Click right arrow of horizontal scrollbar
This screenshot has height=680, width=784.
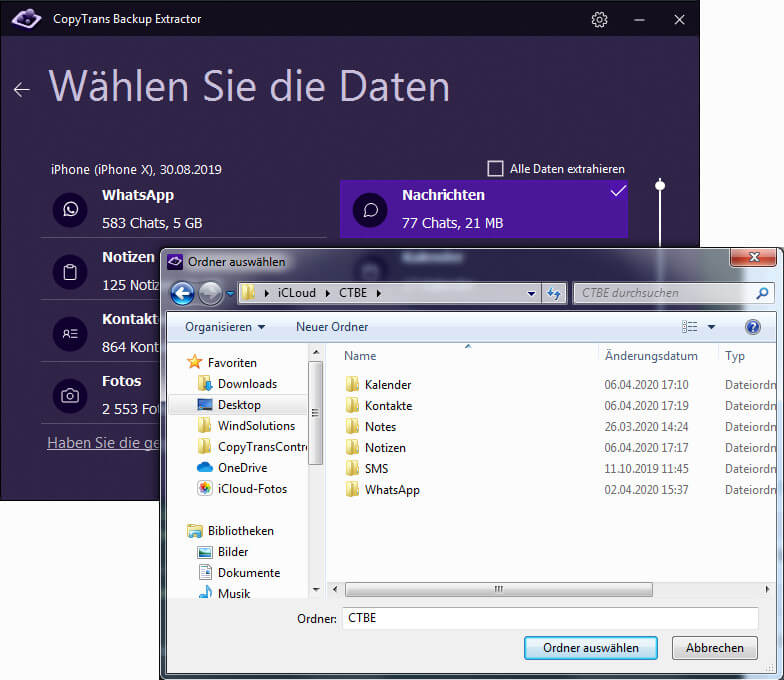pos(768,589)
